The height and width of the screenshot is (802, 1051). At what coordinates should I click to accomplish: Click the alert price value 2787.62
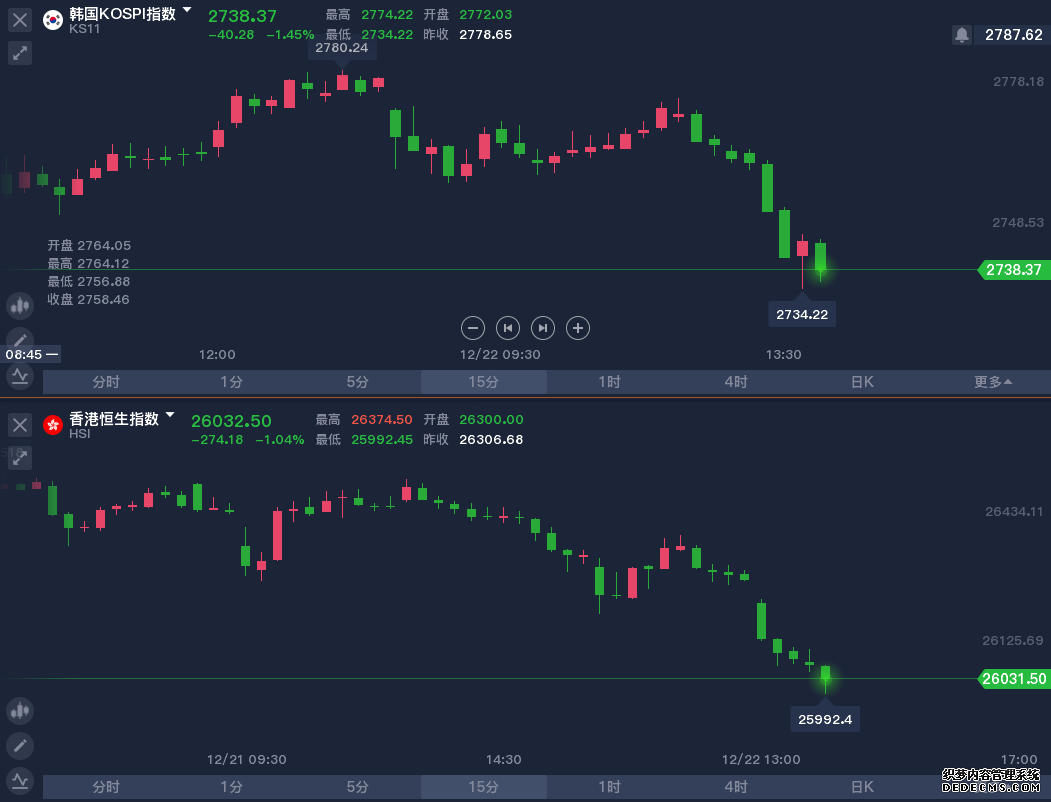tap(1013, 35)
